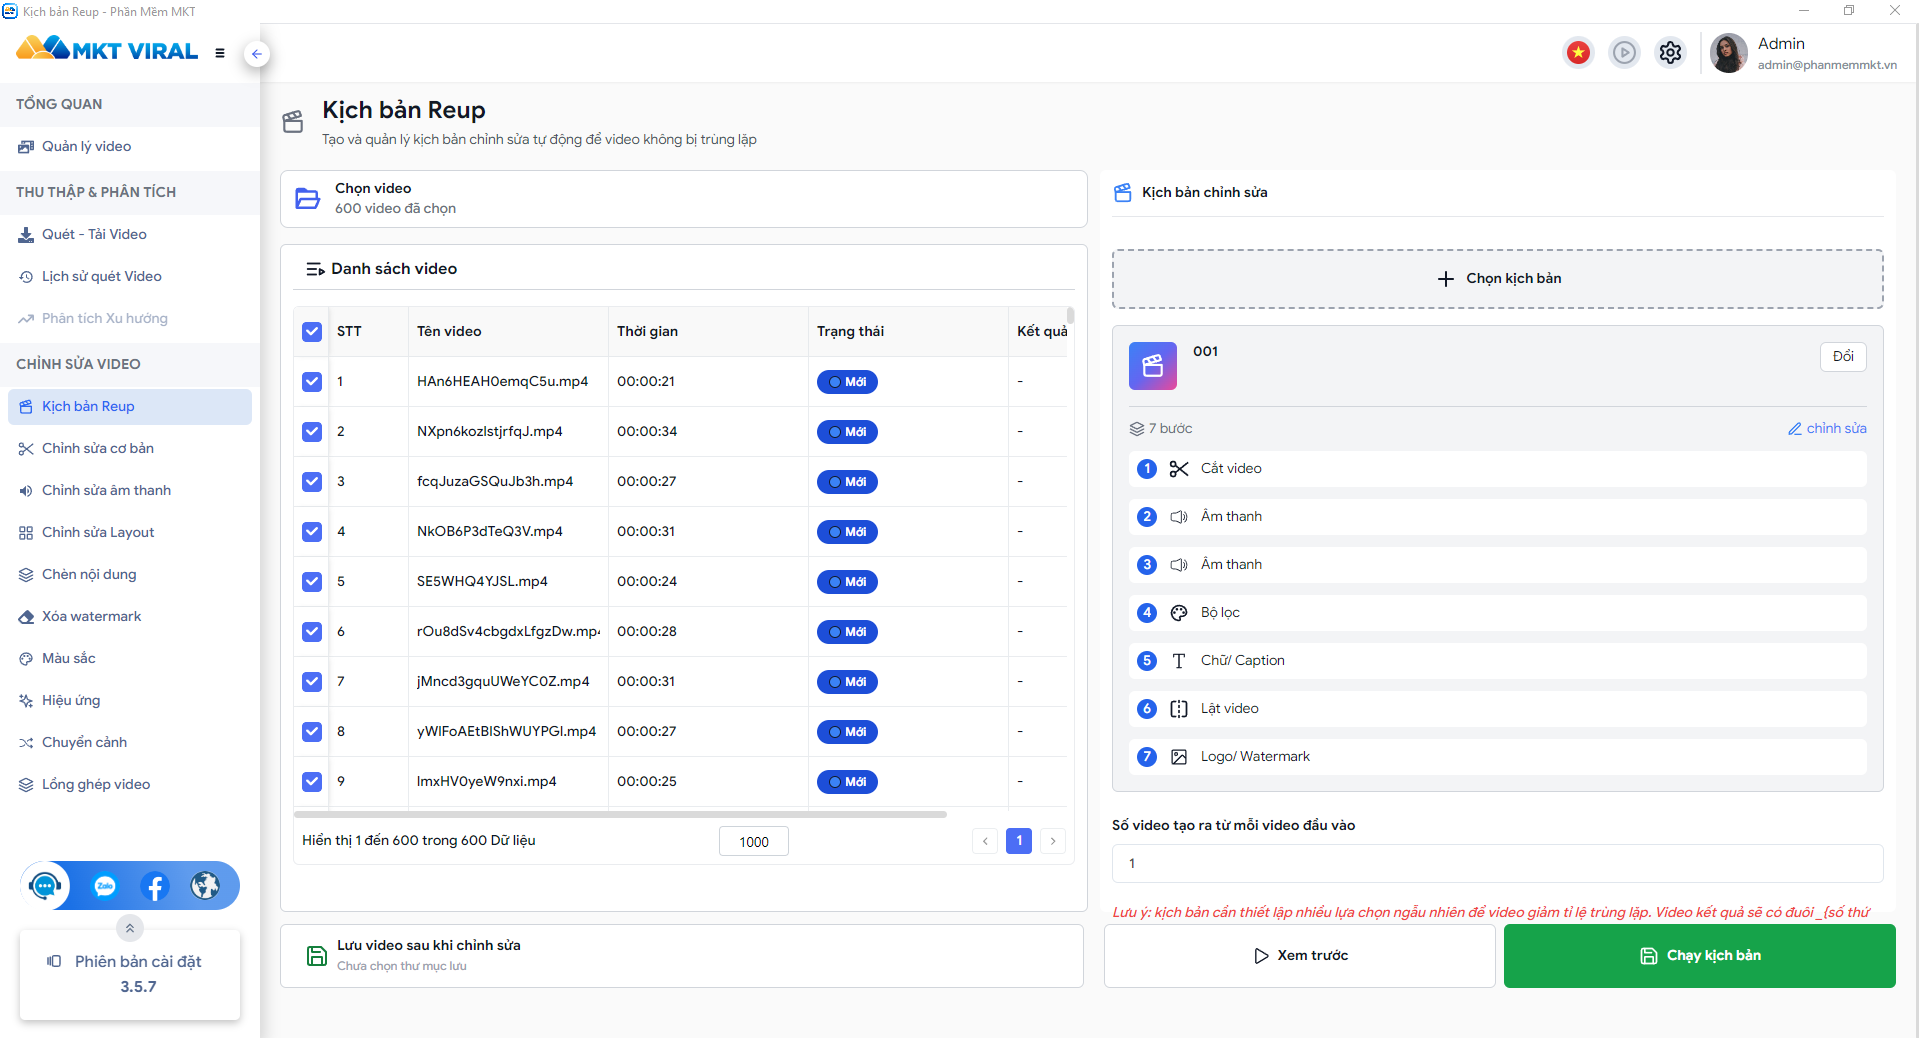This screenshot has height=1038, width=1919.
Task: Click Xem trước preview button
Action: 1300,956
